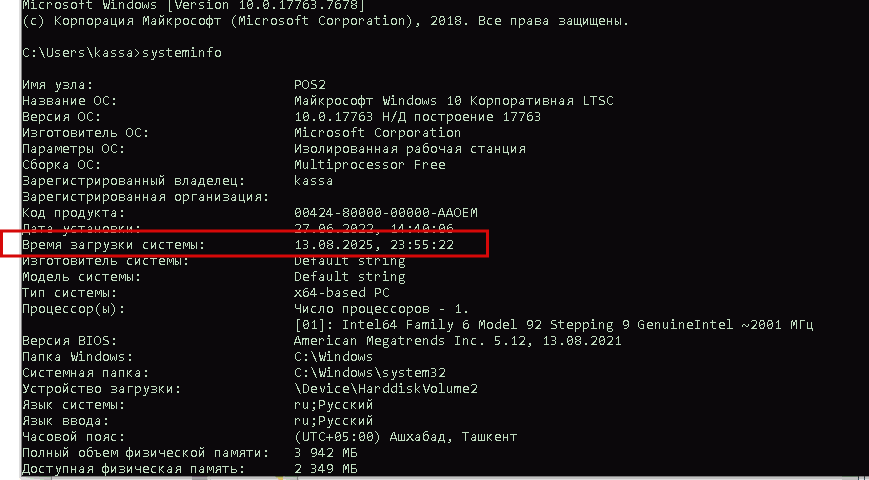Click the Время загрузки системы label
The image size is (869, 480).
click(113, 245)
